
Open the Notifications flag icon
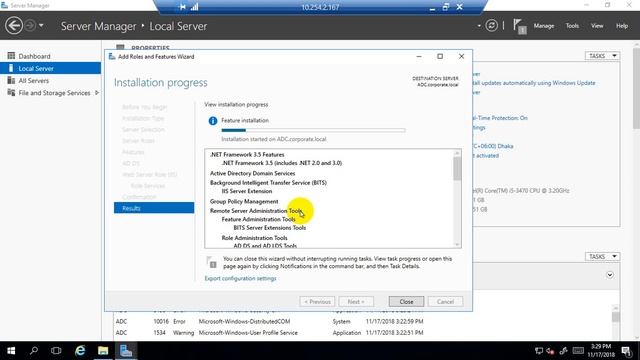point(519,26)
